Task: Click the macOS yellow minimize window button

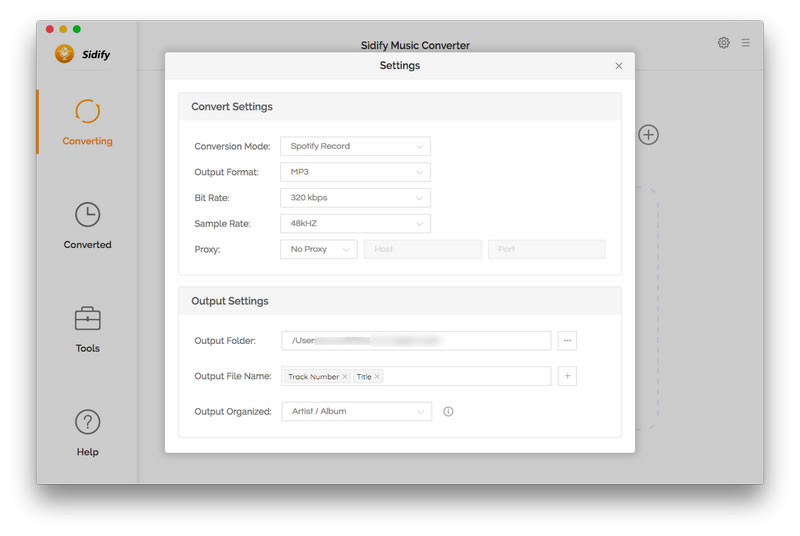Action: click(x=63, y=29)
